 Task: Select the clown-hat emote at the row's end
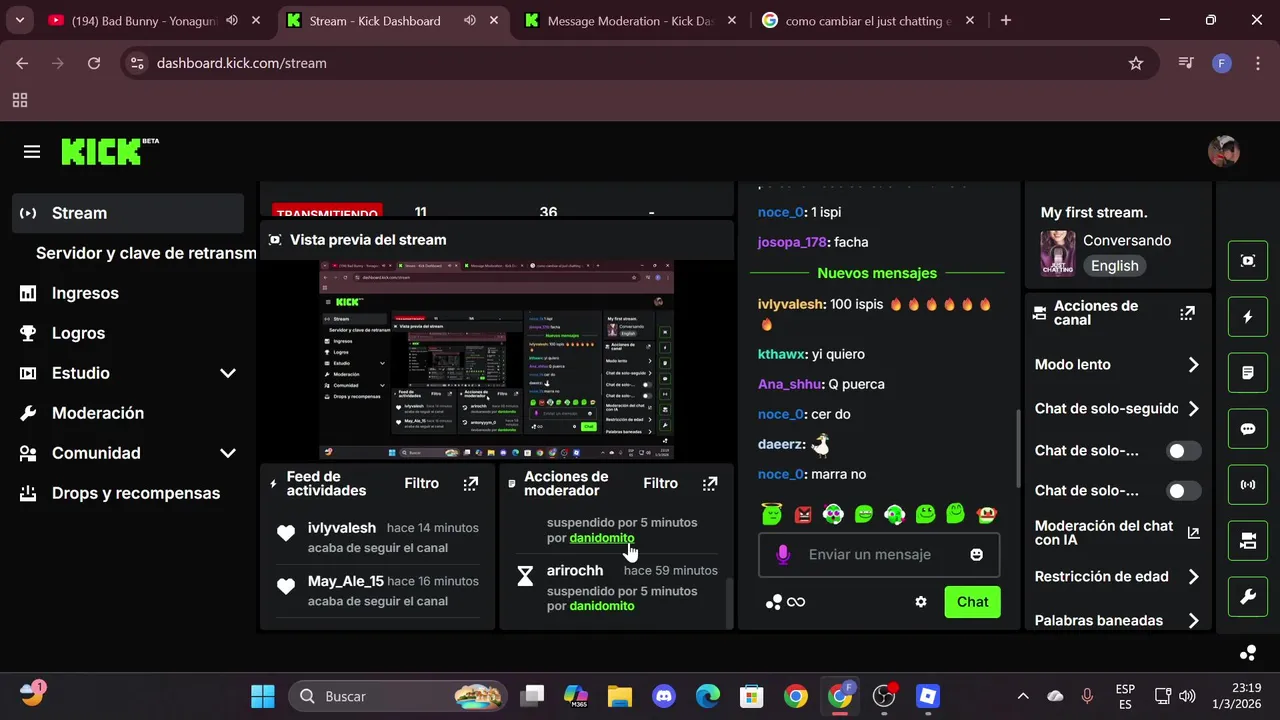tap(987, 514)
